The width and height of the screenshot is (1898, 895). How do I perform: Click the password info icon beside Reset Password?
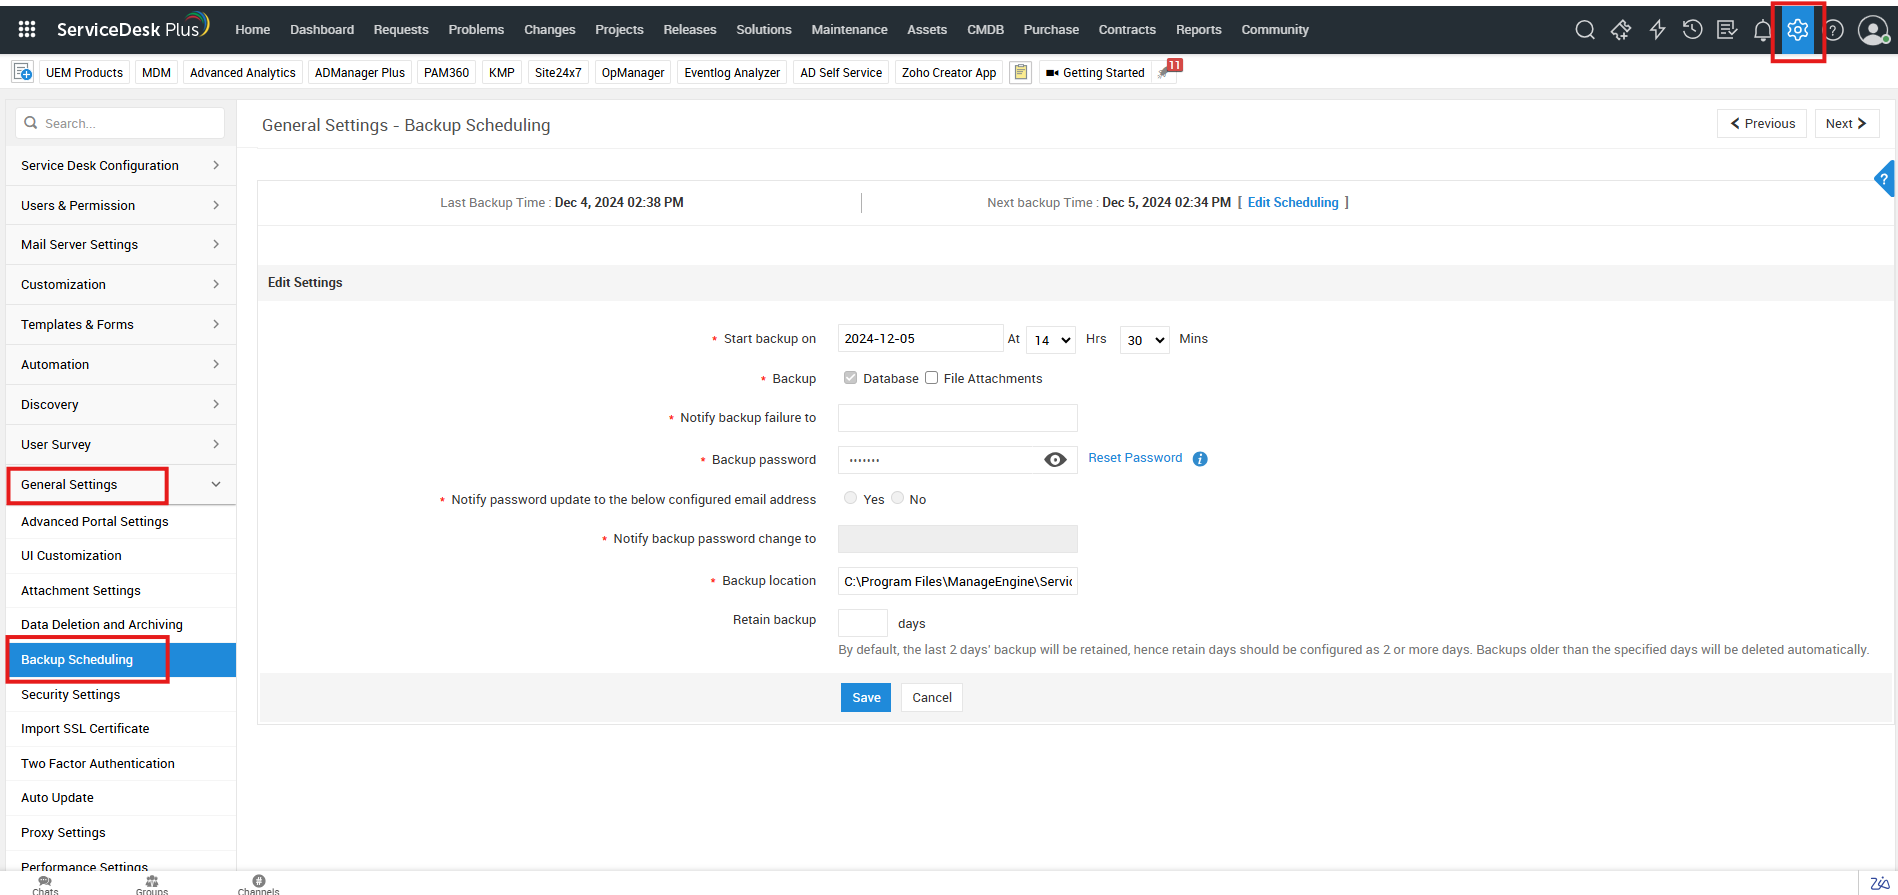(1200, 459)
